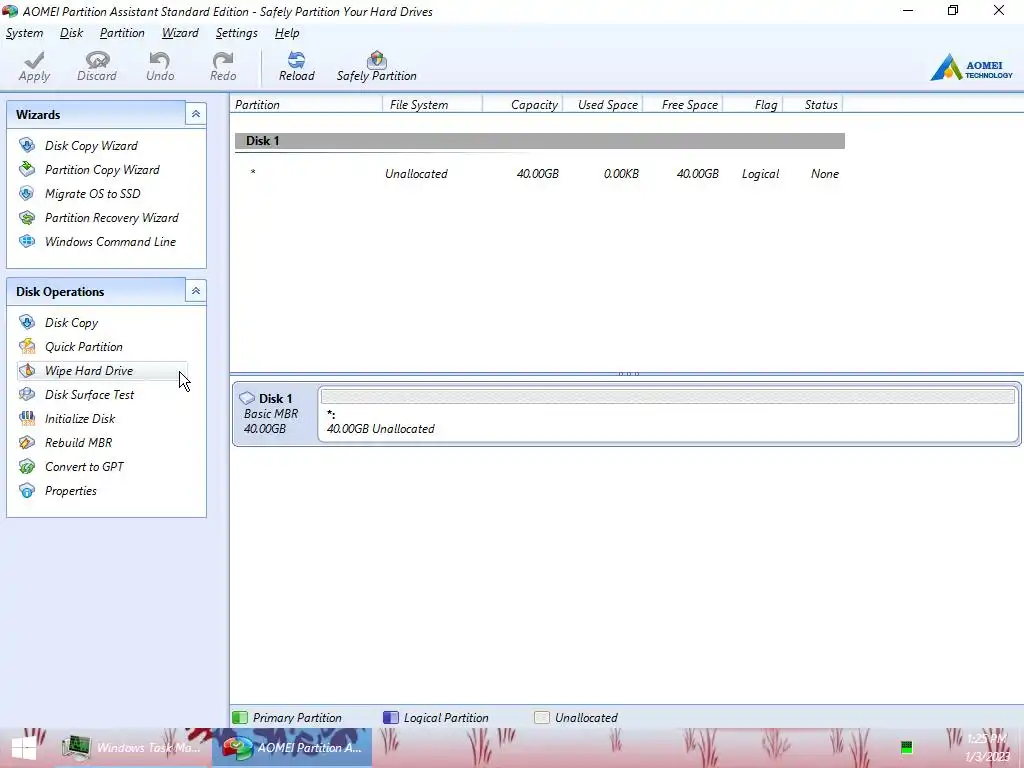Open the Settings menu

click(236, 33)
